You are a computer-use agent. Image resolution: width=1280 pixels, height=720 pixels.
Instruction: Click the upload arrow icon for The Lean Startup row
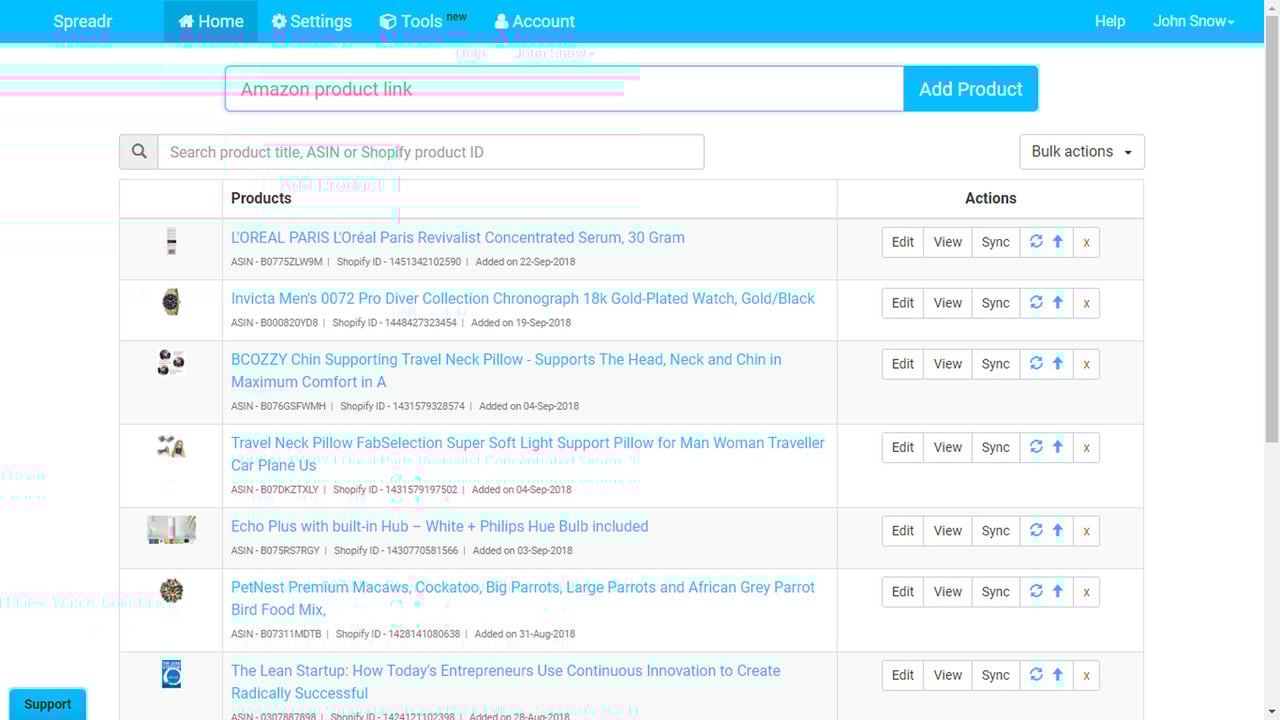coord(1057,675)
